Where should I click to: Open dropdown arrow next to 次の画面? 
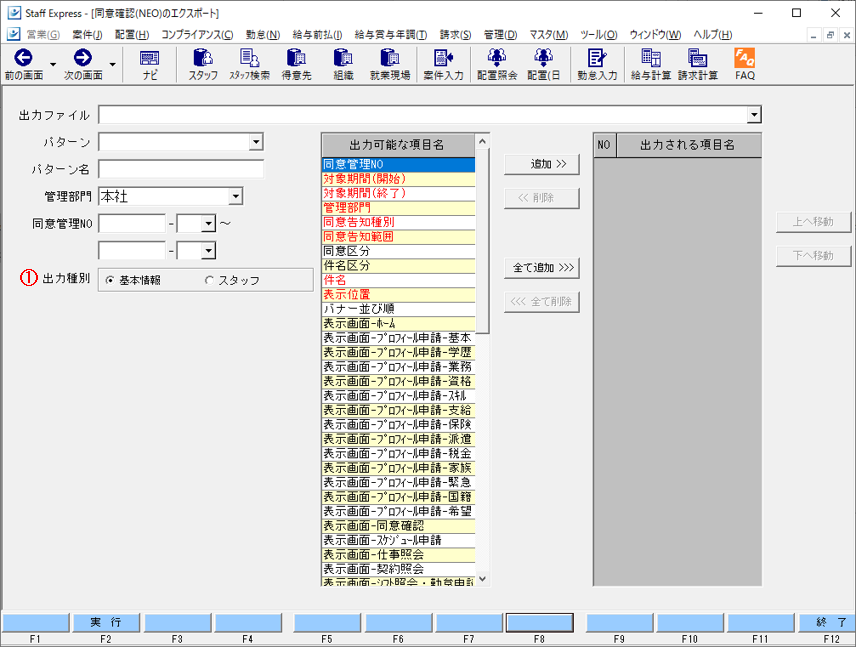click(112, 64)
